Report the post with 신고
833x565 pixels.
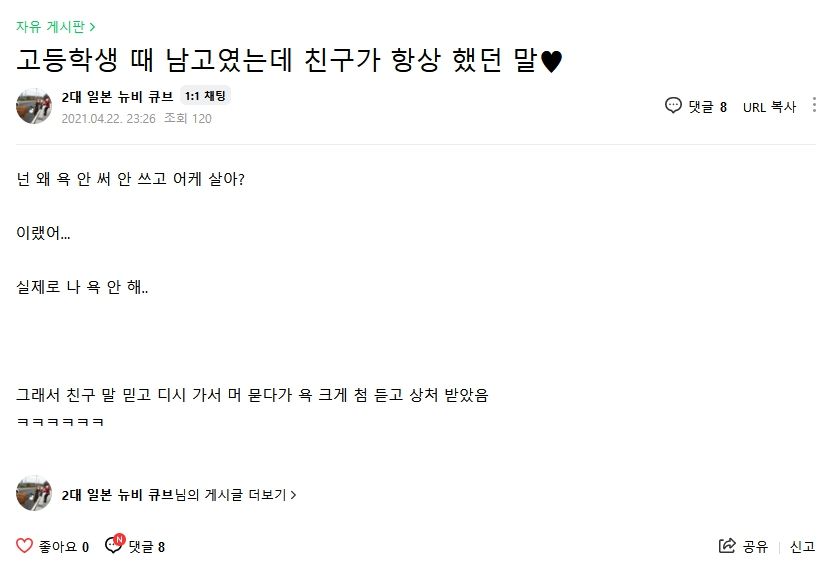(803, 547)
